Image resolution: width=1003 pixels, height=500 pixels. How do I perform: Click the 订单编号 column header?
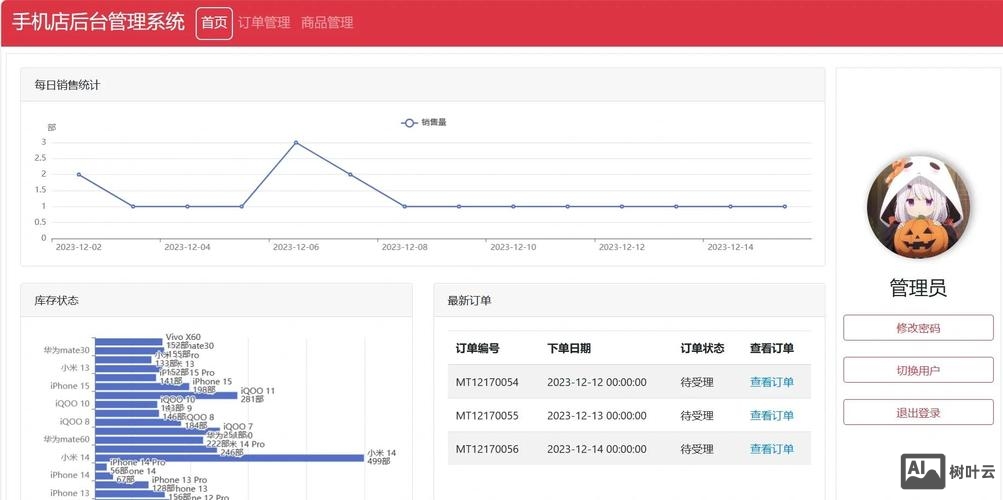click(x=477, y=348)
